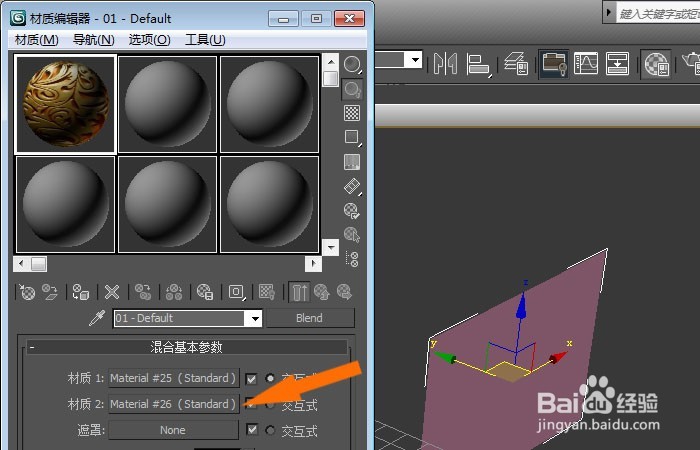Toggle the Backlight icon in Material Editor
Screen dimensions: 700x450
click(352, 89)
